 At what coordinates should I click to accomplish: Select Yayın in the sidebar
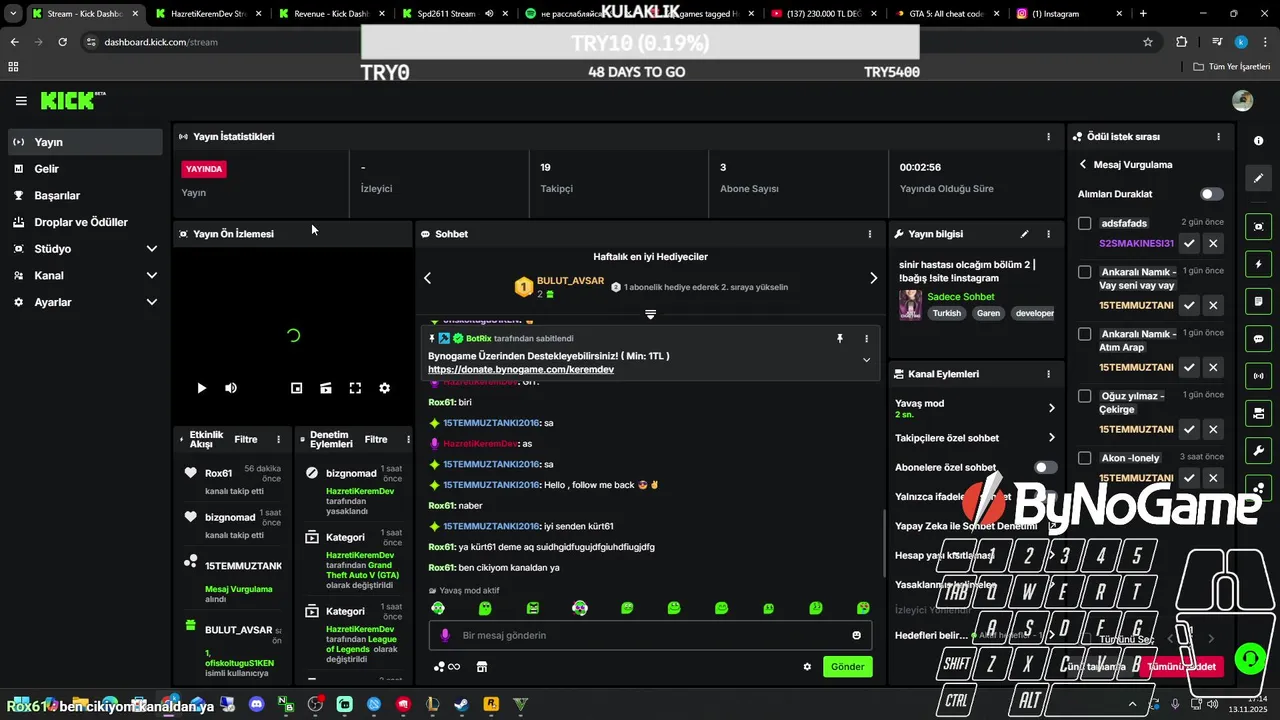[x=85, y=142]
